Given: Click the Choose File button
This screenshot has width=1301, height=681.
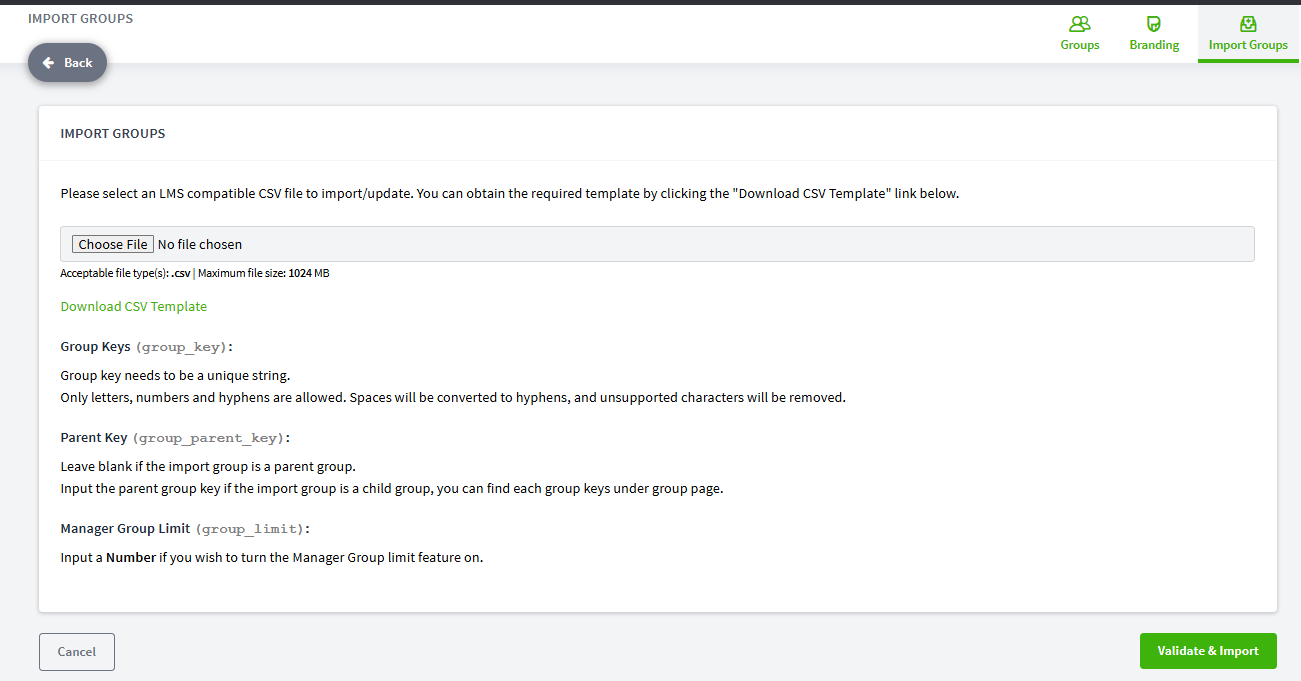Looking at the screenshot, I should coord(113,244).
